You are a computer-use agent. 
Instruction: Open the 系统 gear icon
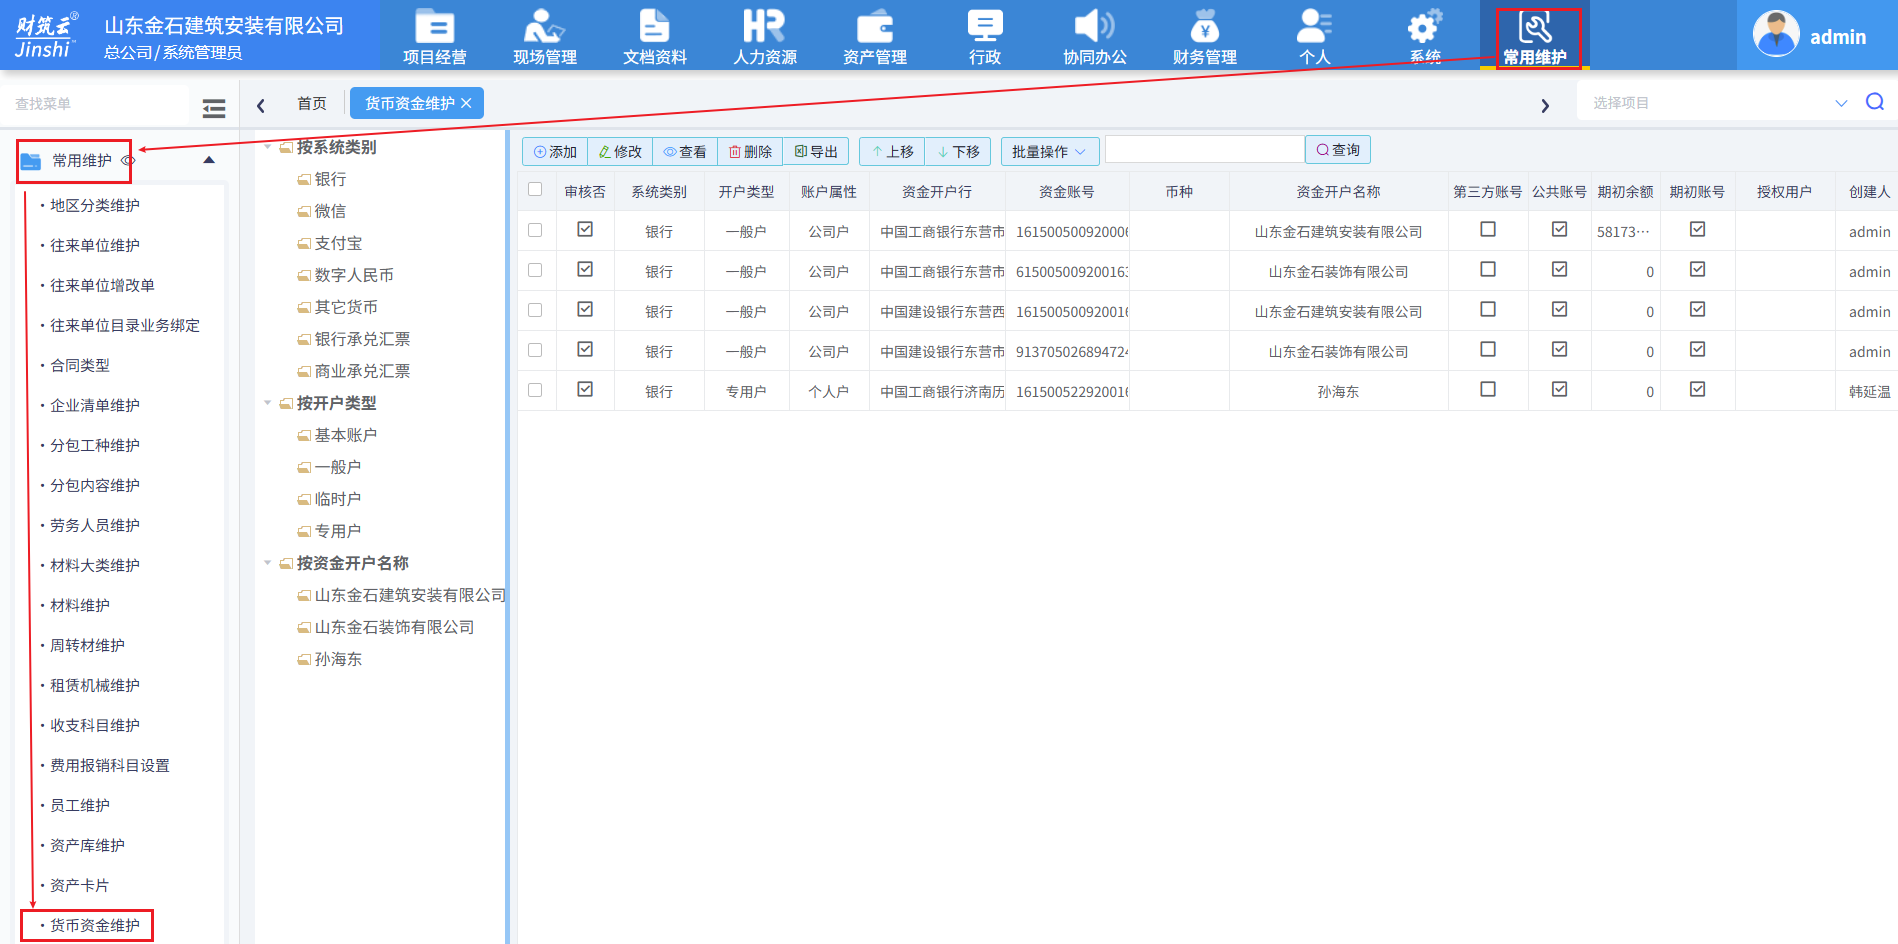(1424, 27)
